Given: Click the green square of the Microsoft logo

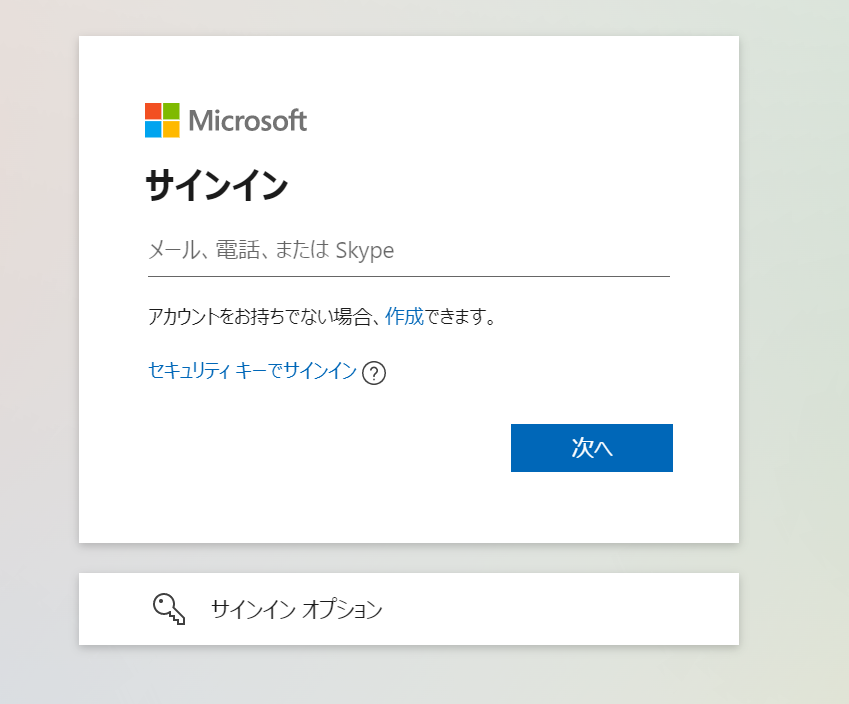Looking at the screenshot, I should point(171,111).
